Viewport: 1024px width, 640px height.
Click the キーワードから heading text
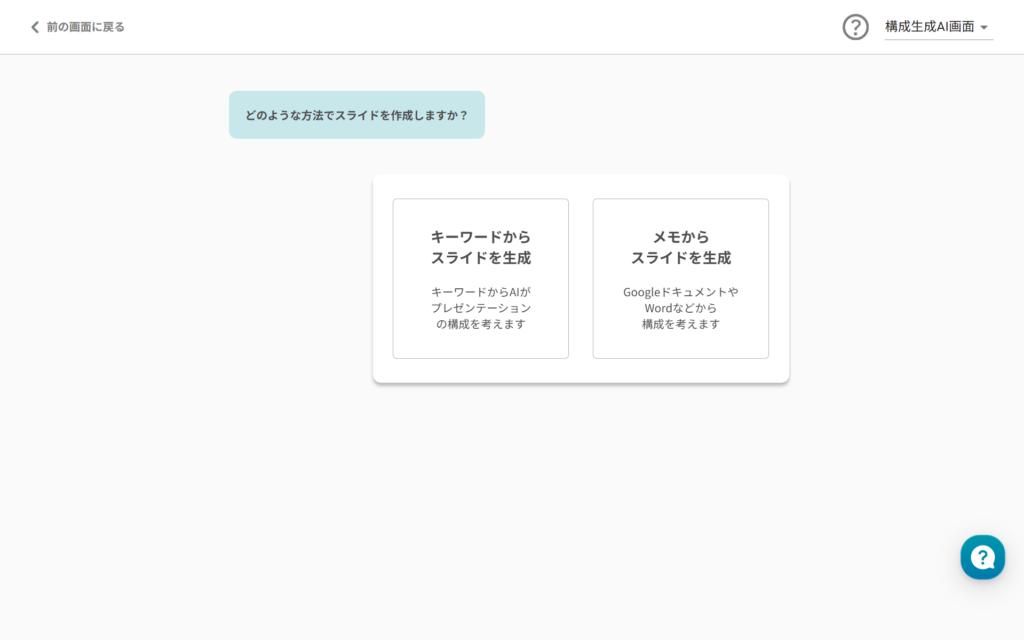480,237
